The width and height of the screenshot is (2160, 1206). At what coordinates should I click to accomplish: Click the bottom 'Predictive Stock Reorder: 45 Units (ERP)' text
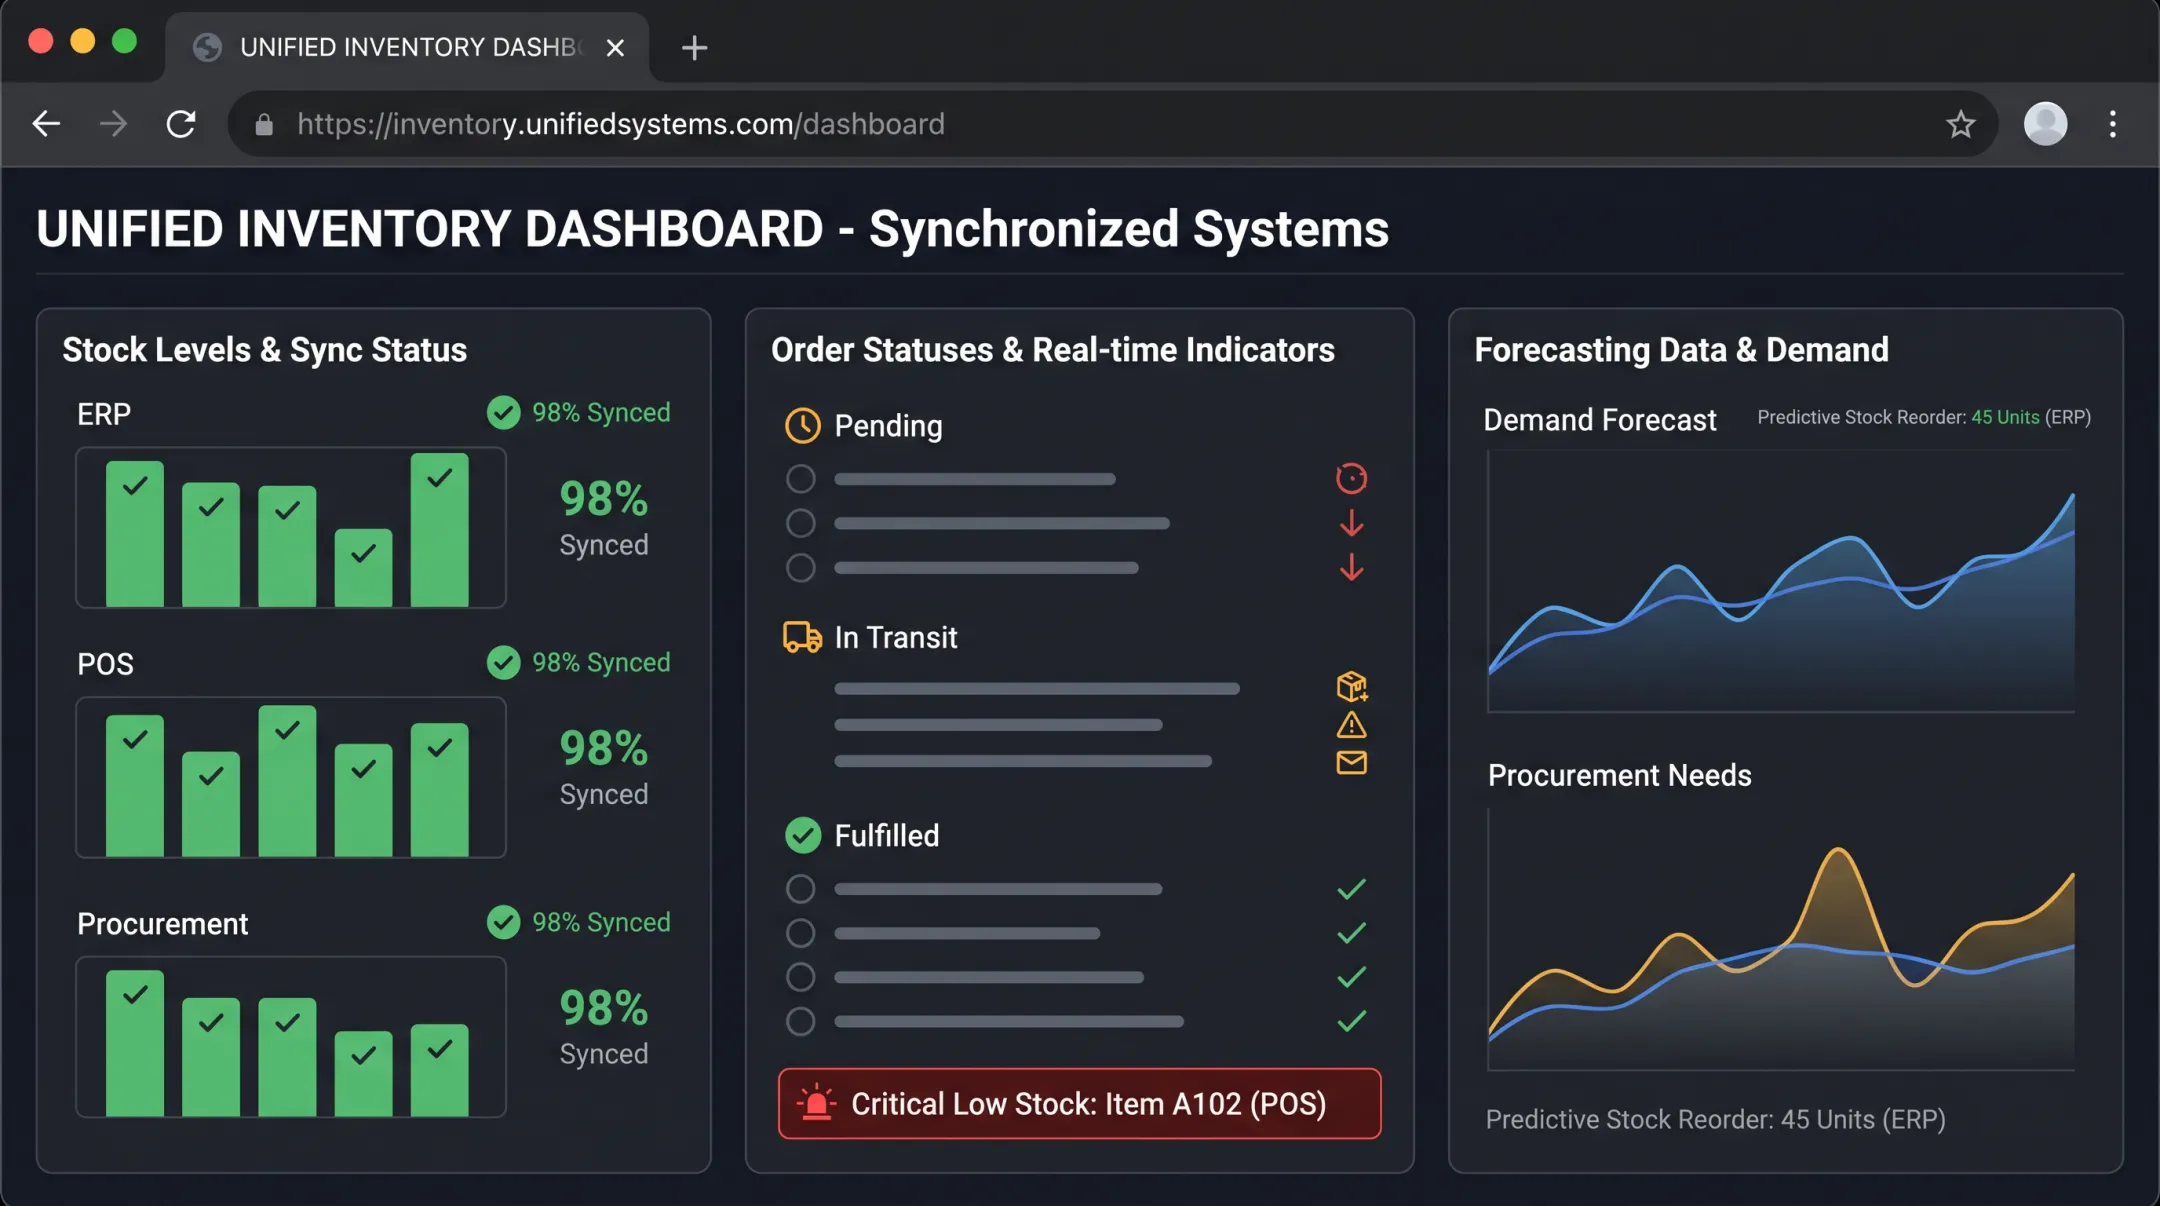pos(1715,1119)
